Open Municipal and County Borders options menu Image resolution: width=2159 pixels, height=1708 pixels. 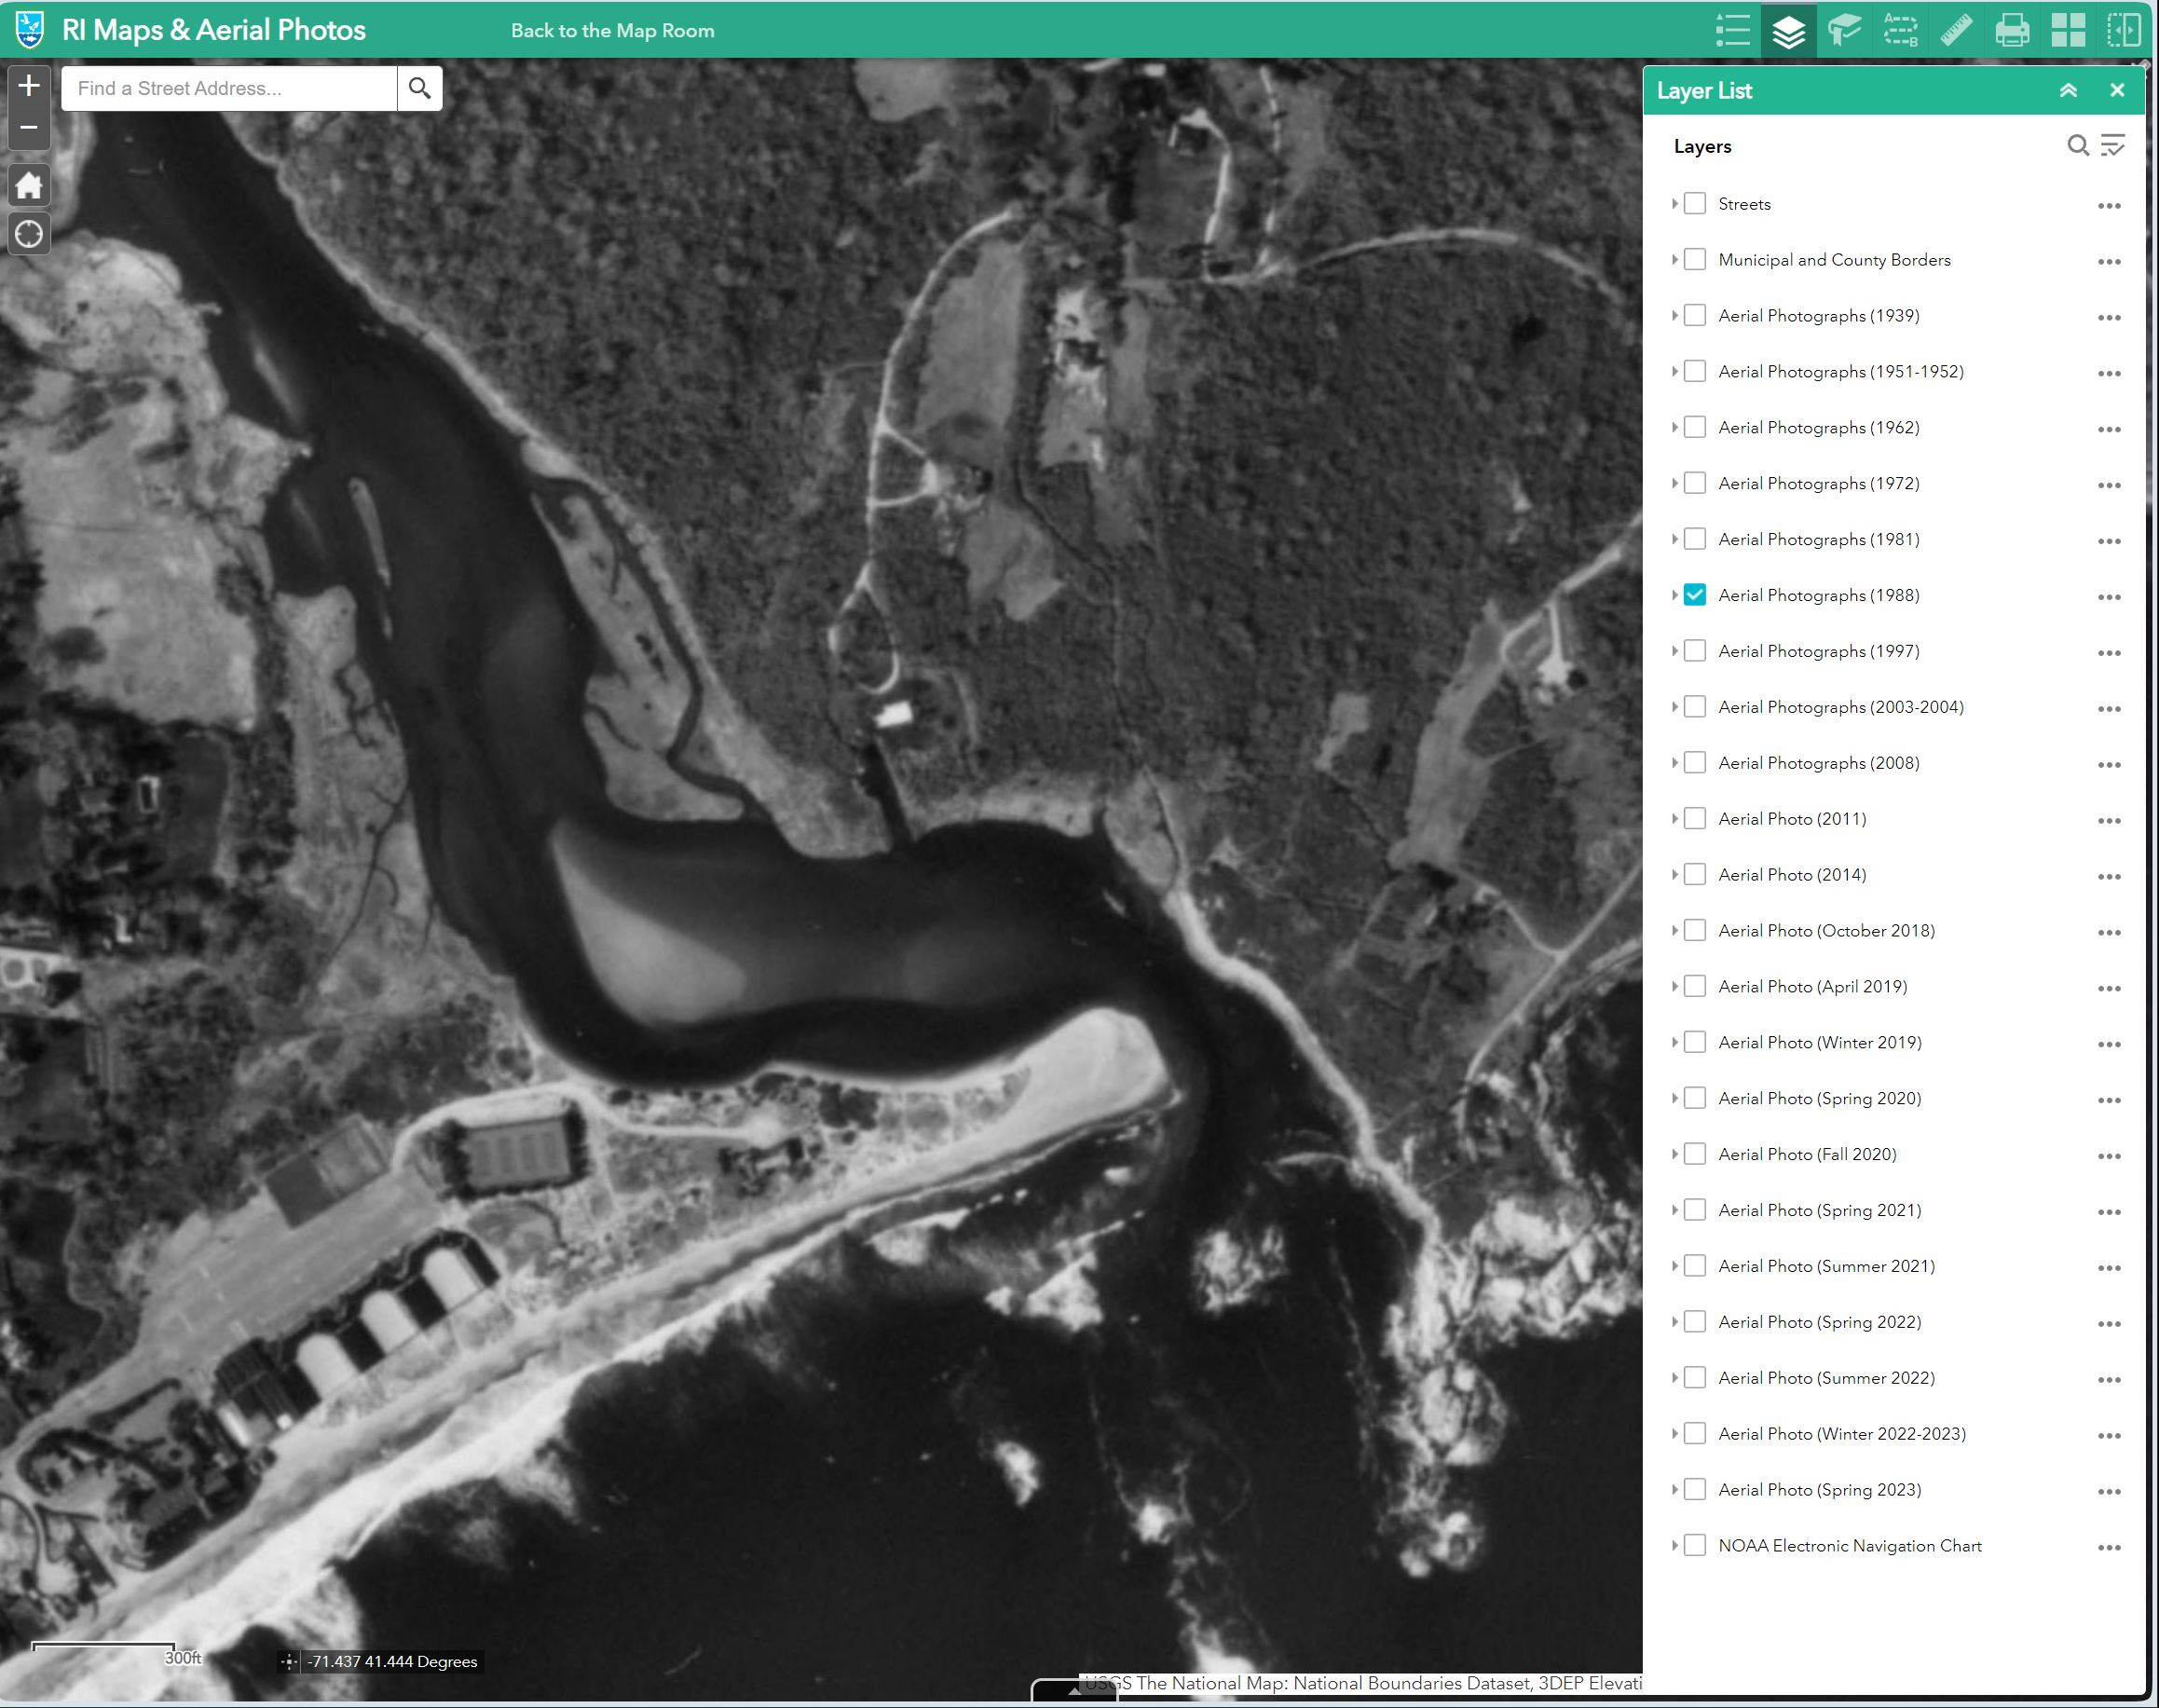pos(2109,262)
